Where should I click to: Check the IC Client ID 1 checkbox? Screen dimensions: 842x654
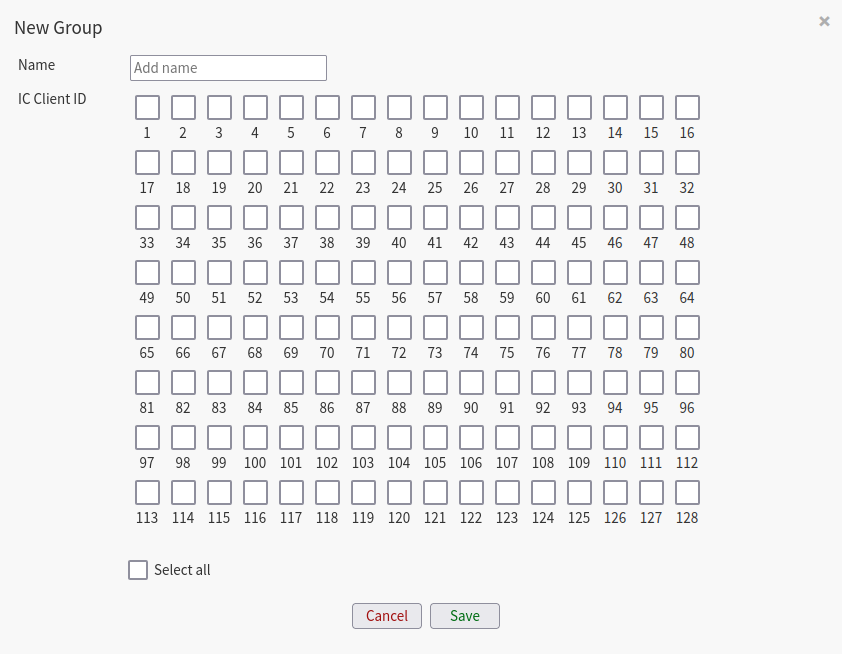(147, 108)
